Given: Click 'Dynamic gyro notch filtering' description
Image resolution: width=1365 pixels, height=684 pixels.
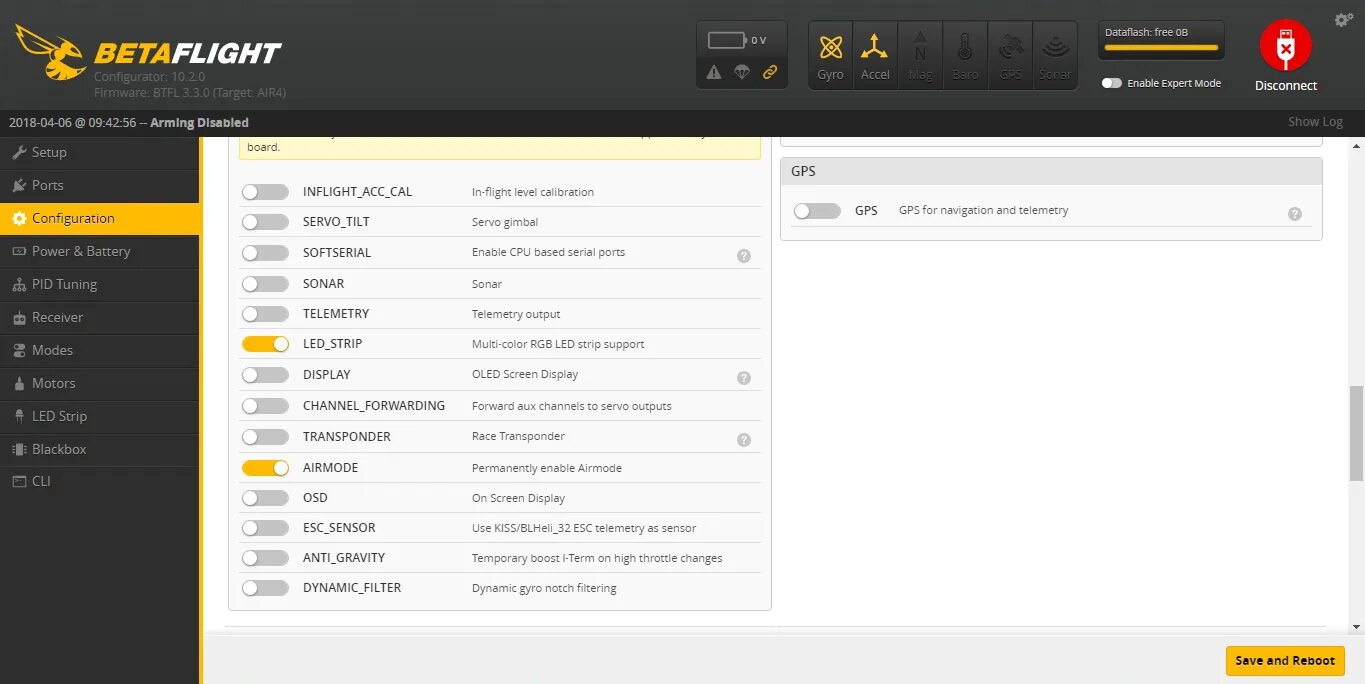Looking at the screenshot, I should click(x=544, y=588).
